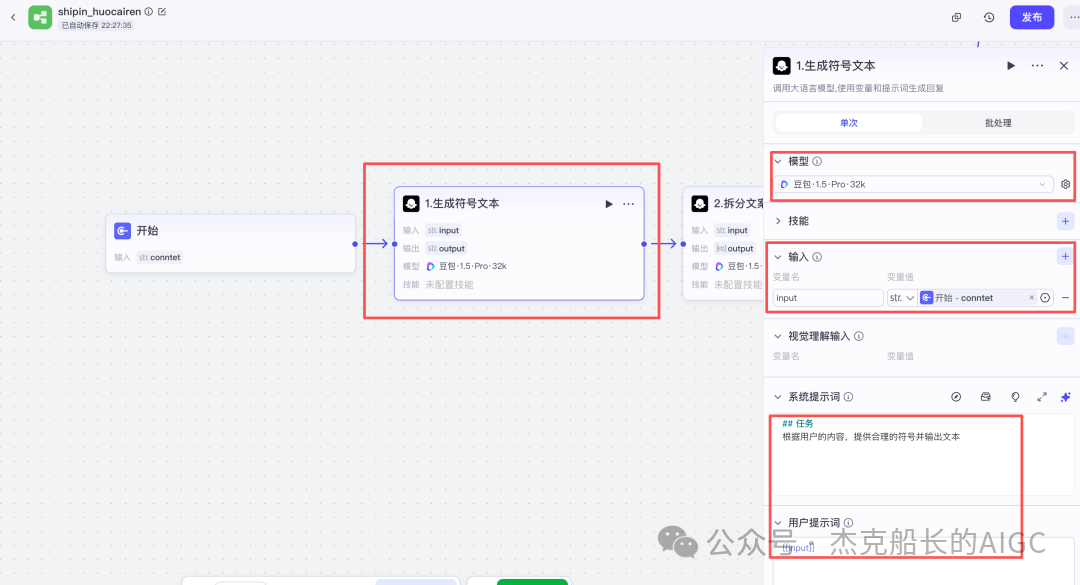Screen dimensions: 1080x585
Task: Show info tooltip for 输入
Action: click(817, 257)
